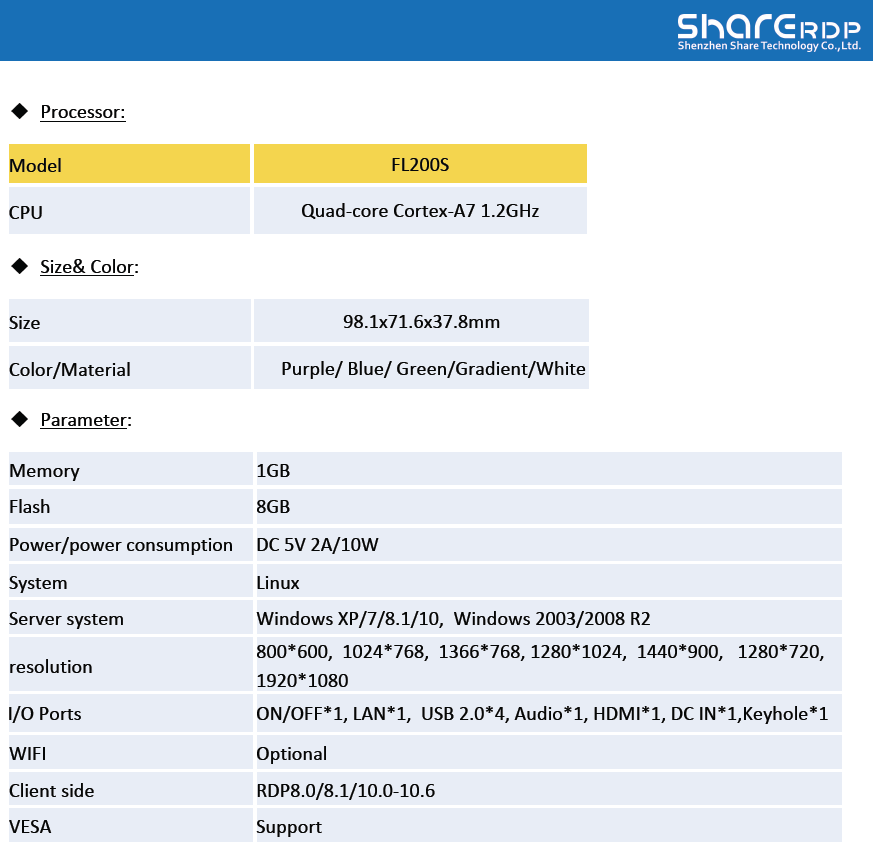Click the "CPU" row label

26,213
